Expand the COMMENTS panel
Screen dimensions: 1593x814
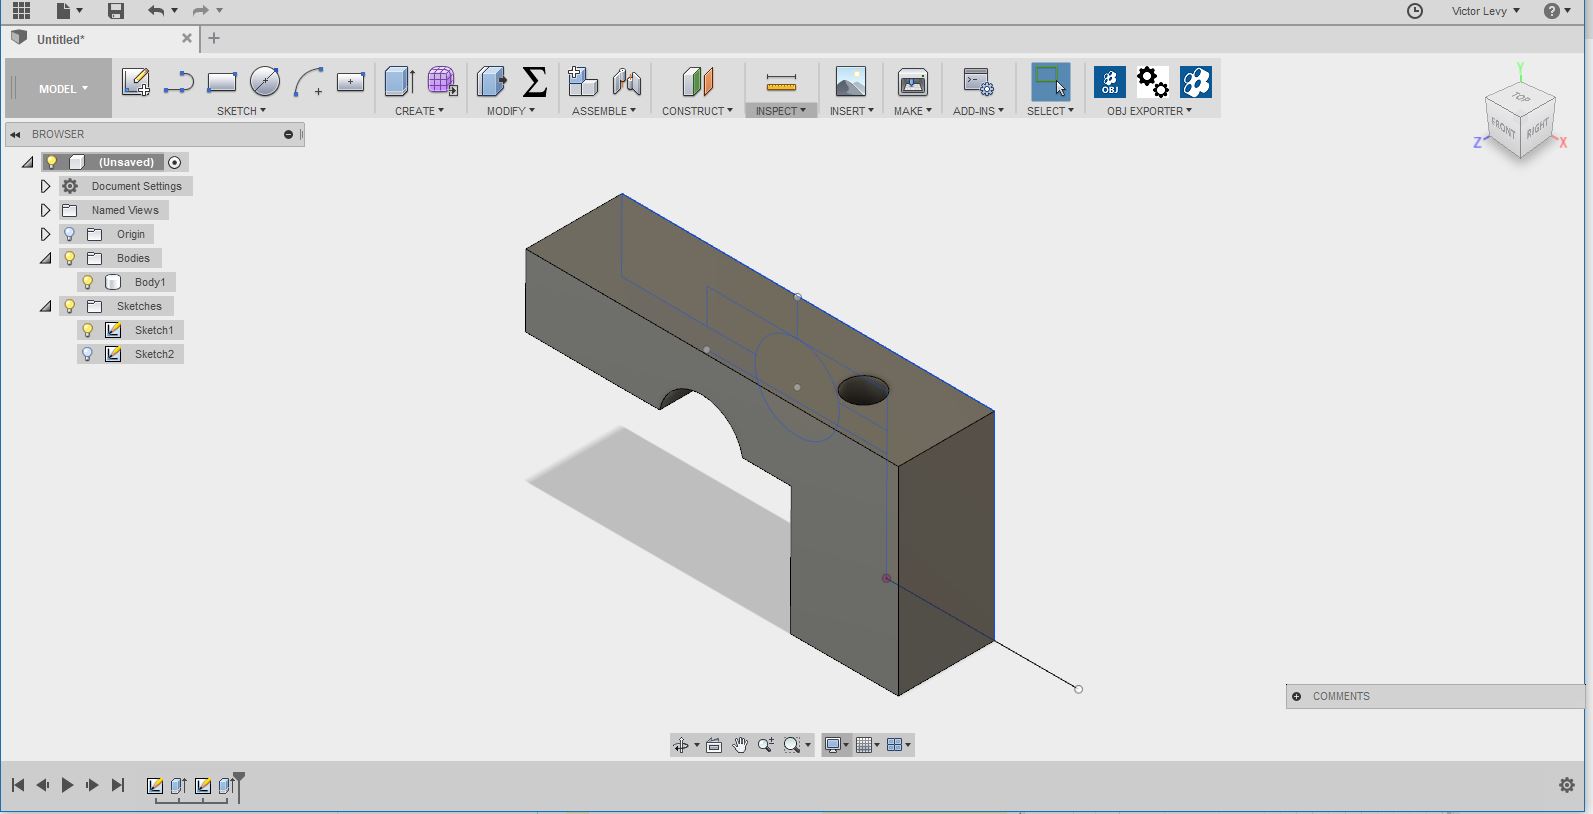coord(1297,696)
